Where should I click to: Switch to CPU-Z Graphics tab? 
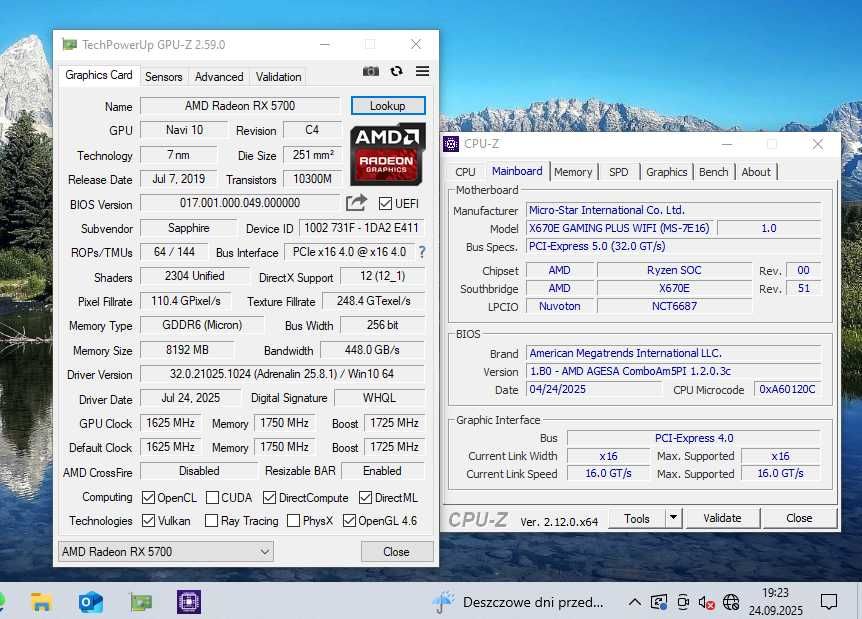click(666, 172)
